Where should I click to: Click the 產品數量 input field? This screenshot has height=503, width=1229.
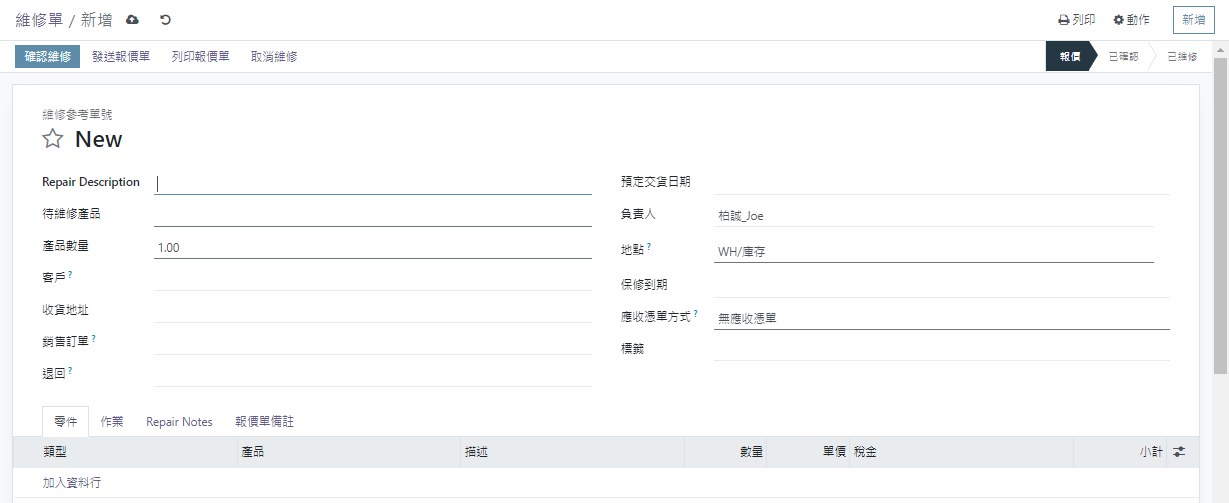[x=372, y=247]
